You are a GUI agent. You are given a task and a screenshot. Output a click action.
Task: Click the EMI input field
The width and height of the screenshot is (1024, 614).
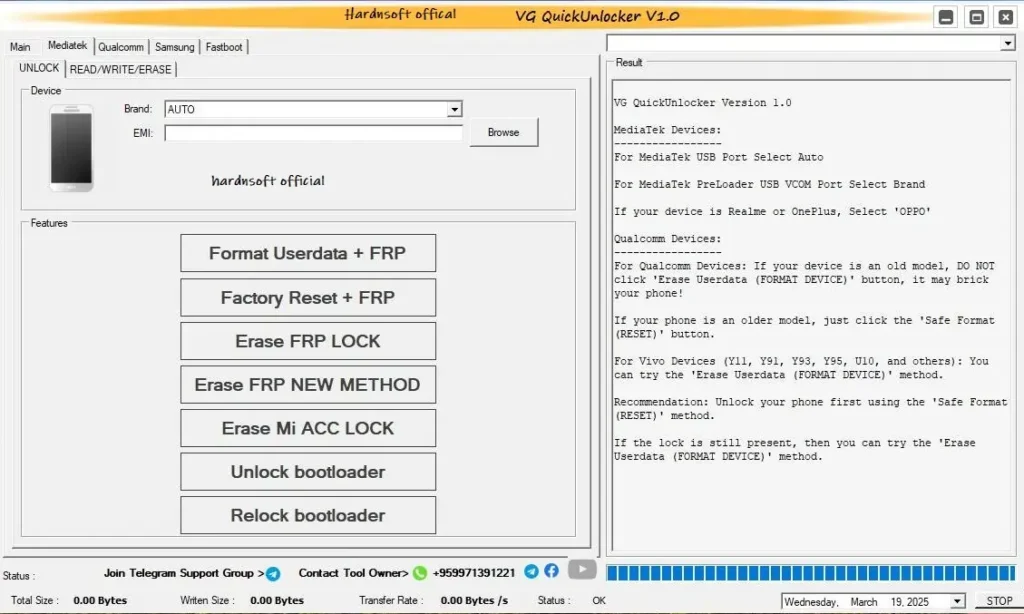[313, 133]
